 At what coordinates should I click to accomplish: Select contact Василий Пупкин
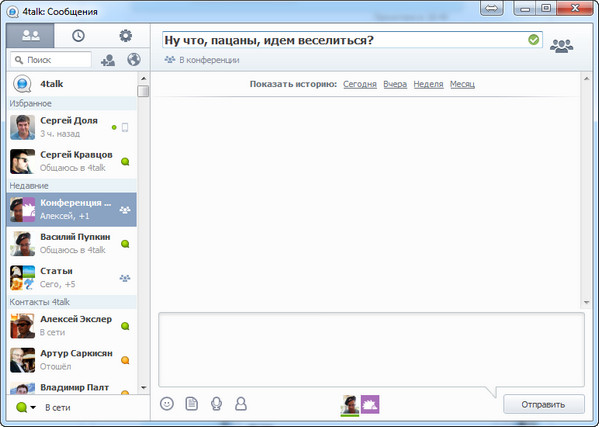pos(72,243)
